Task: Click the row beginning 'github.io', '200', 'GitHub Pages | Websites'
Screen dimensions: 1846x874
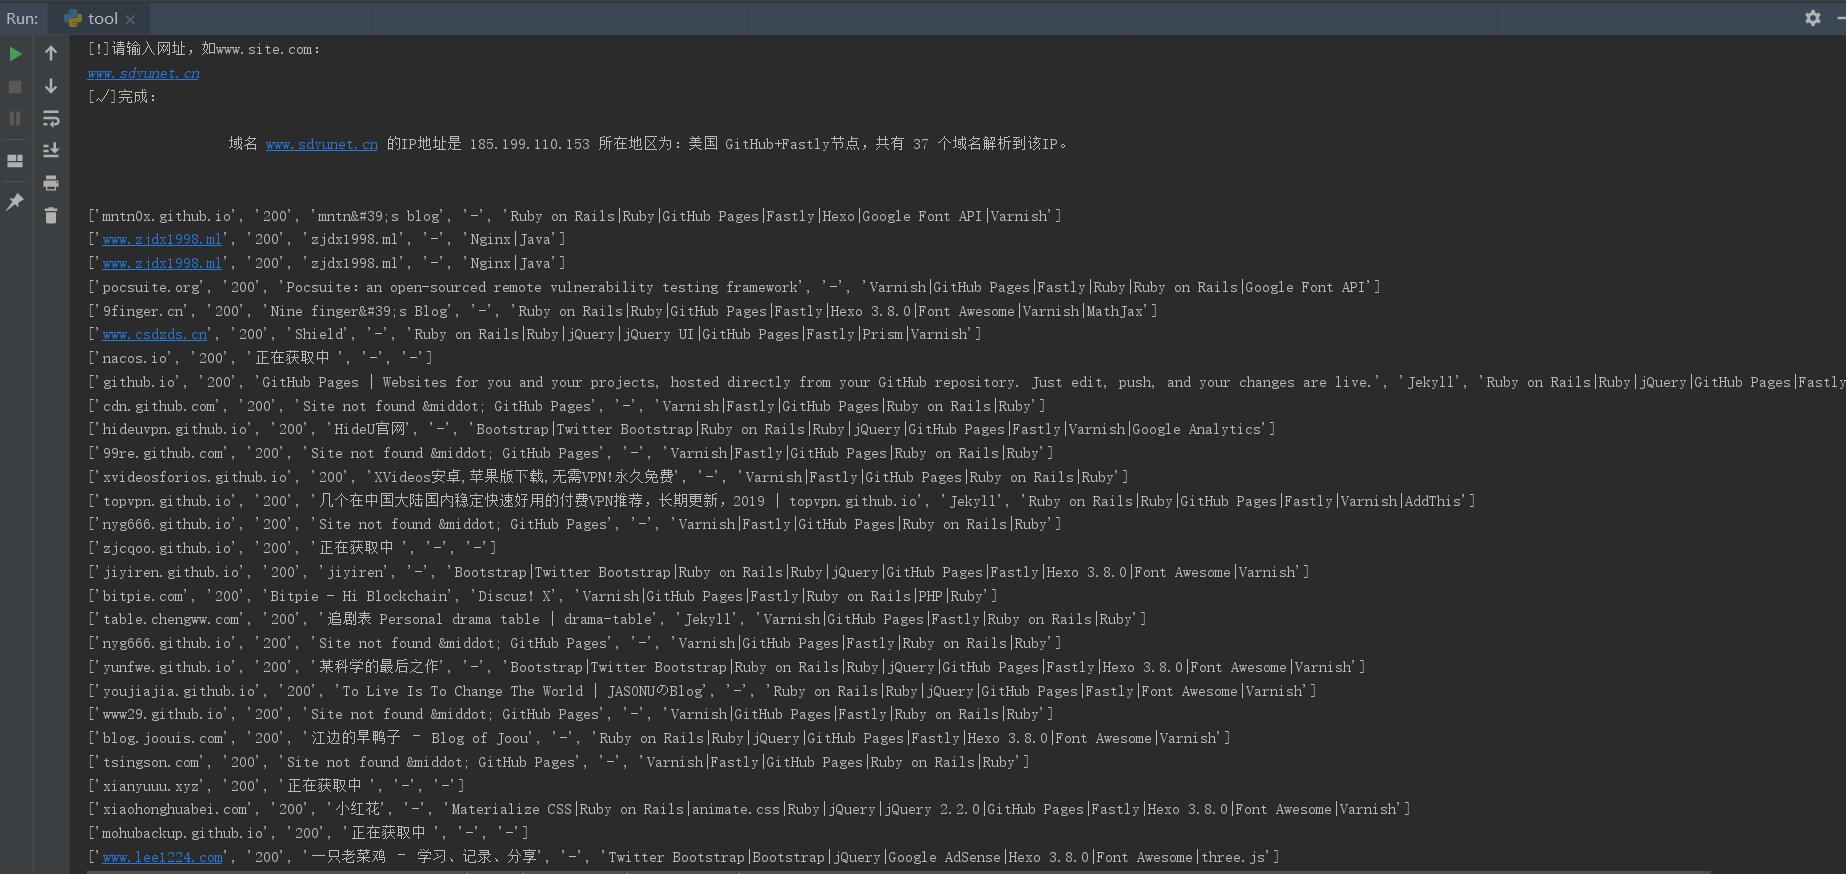Action: tap(966, 382)
